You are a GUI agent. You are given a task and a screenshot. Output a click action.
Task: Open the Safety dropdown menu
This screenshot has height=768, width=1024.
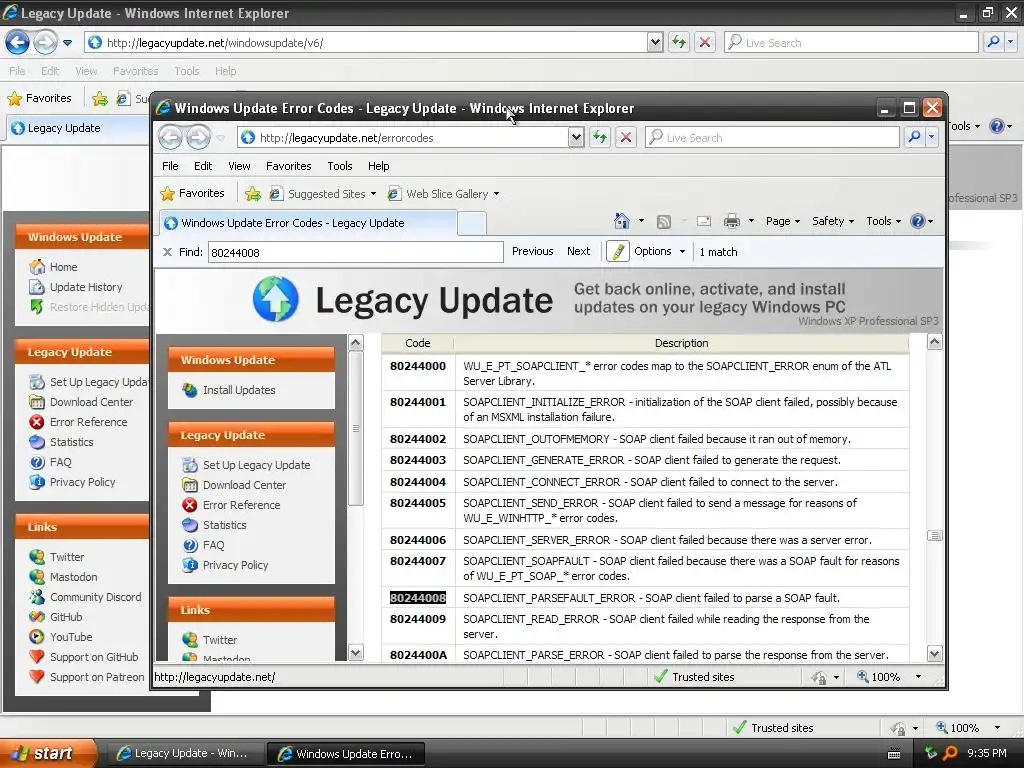(833, 221)
